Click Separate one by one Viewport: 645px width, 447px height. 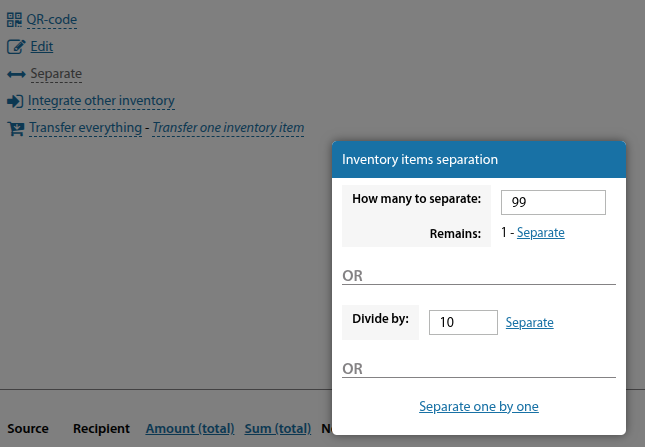[479, 406]
